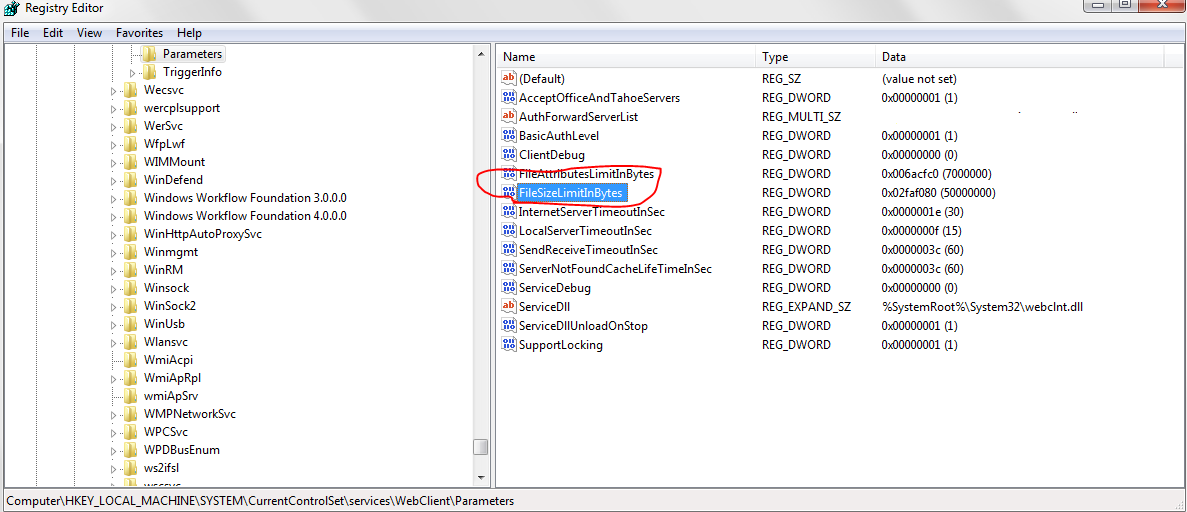Sort by the Data column header
1187x512 pixels.
tap(1019, 57)
